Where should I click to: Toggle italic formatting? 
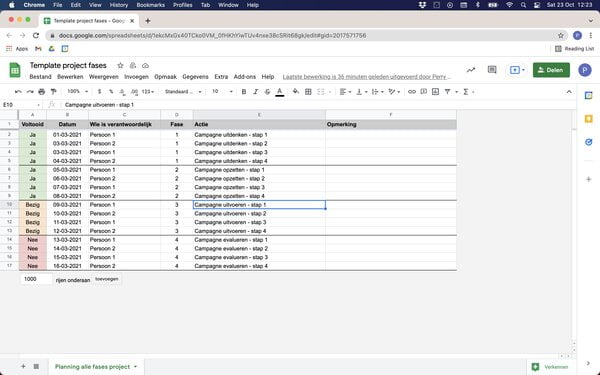click(x=256, y=92)
